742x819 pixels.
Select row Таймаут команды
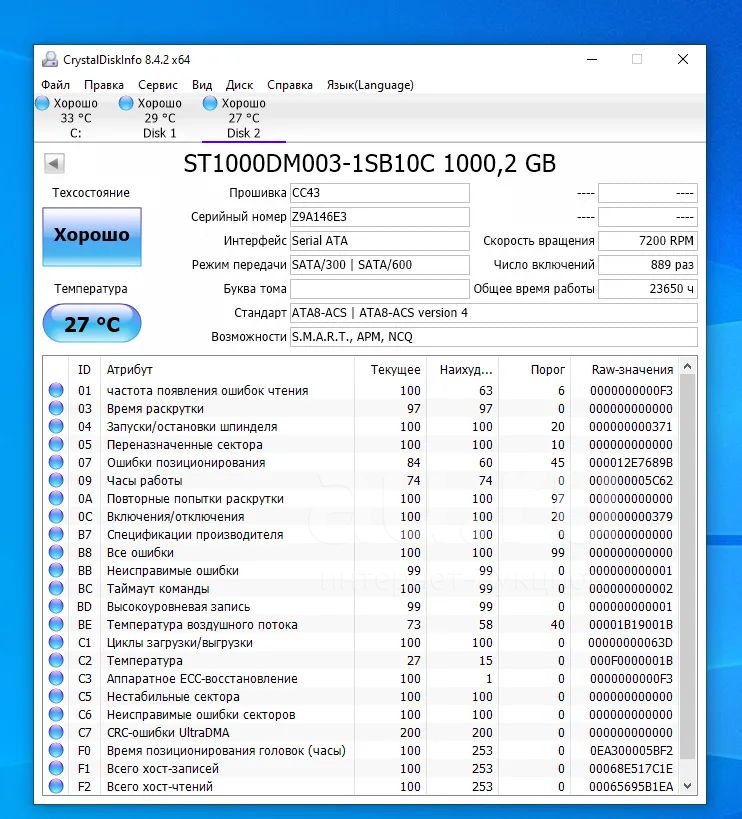click(x=361, y=588)
